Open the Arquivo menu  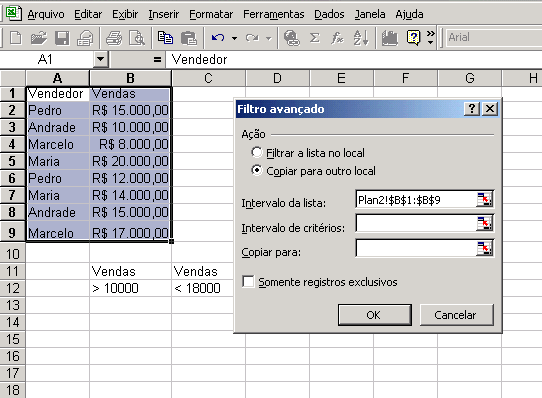(x=46, y=14)
